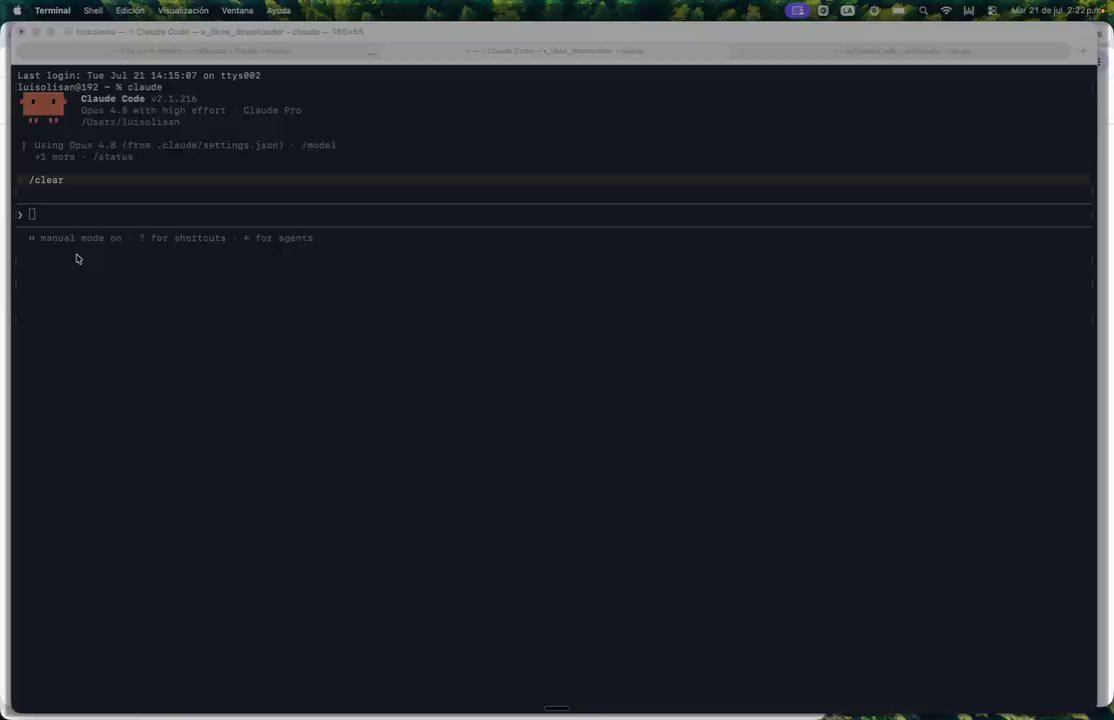The image size is (1114, 720).
Task: Open the Terminal application menu
Action: click(53, 11)
